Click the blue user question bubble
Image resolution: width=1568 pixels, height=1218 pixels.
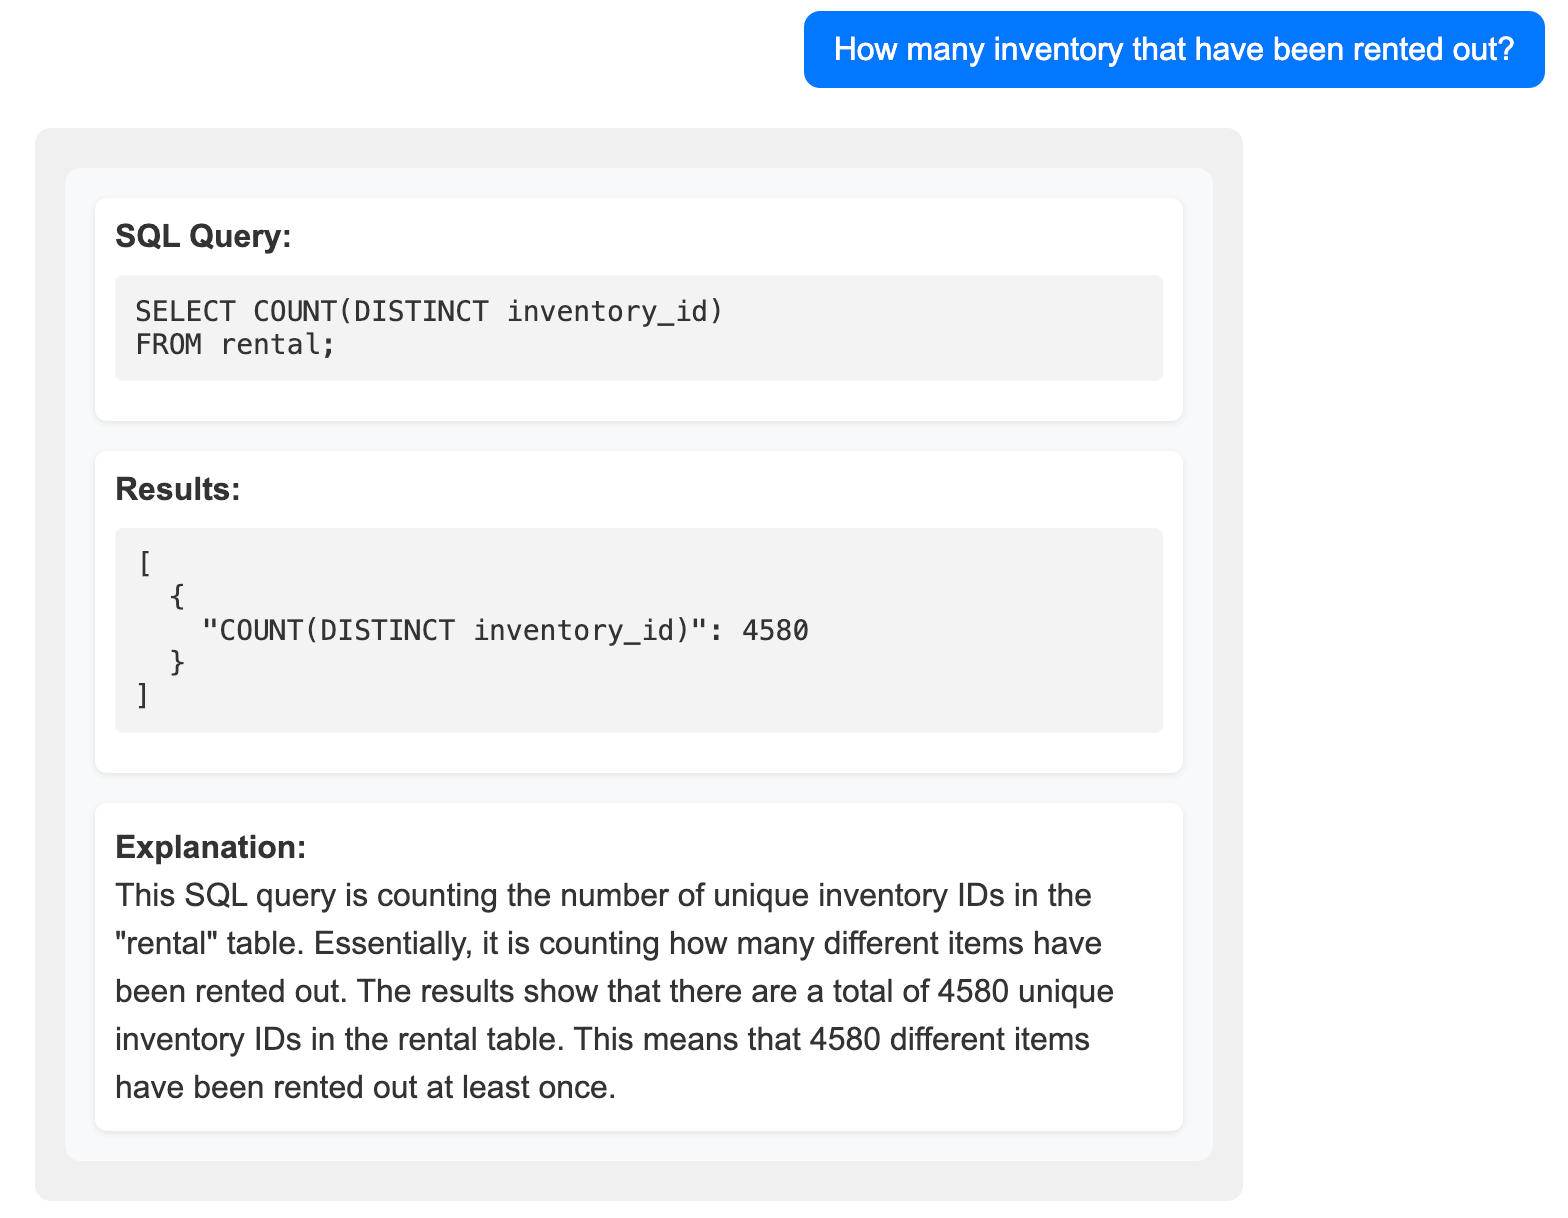pos(1174,49)
